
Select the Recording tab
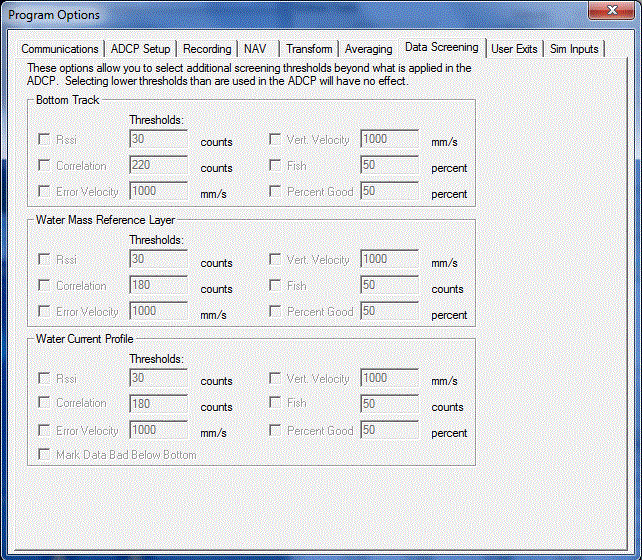coord(207,49)
